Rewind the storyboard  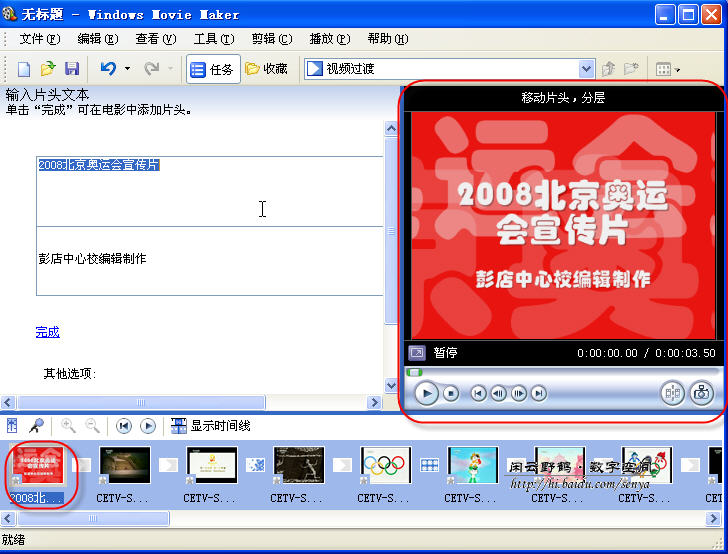click(x=124, y=426)
